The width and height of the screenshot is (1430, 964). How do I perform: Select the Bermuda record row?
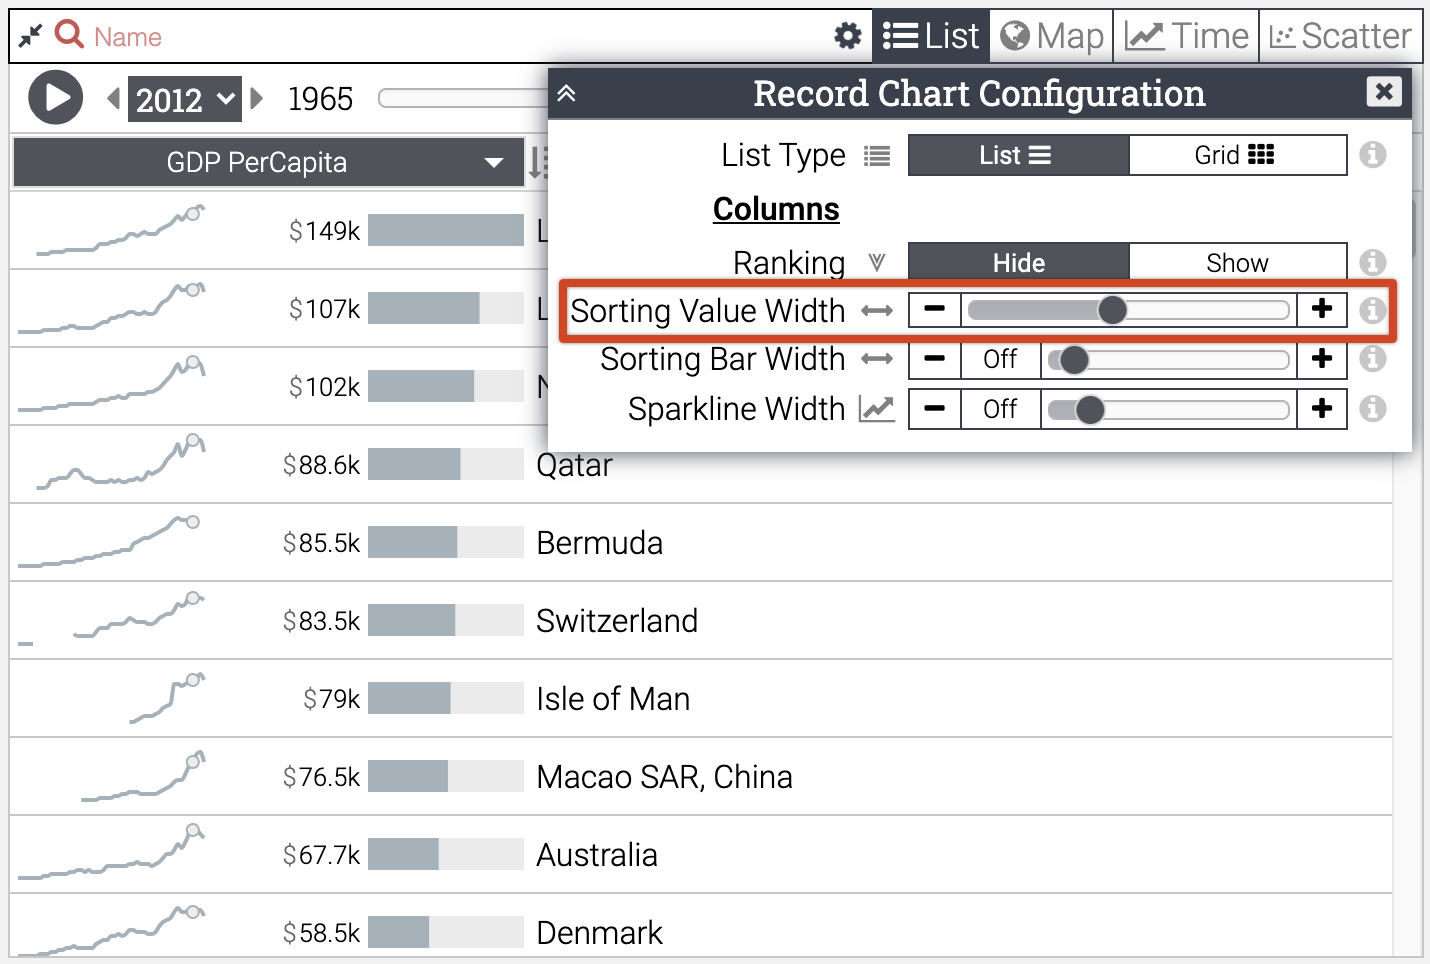tap(701, 543)
